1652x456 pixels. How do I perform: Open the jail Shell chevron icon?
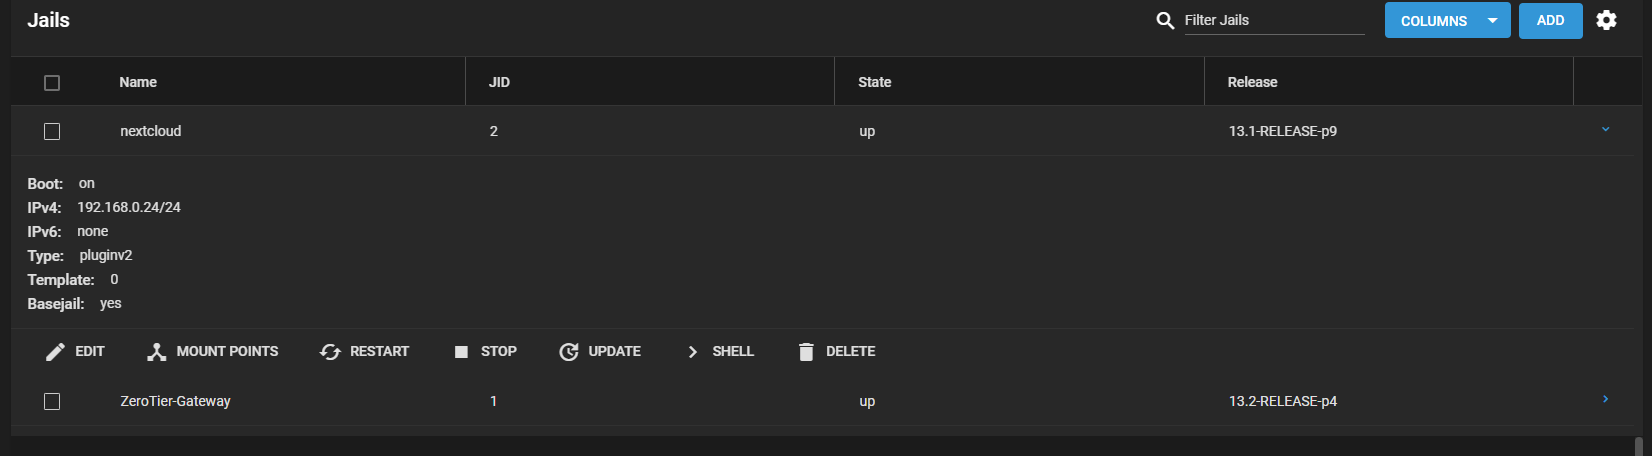(x=692, y=352)
